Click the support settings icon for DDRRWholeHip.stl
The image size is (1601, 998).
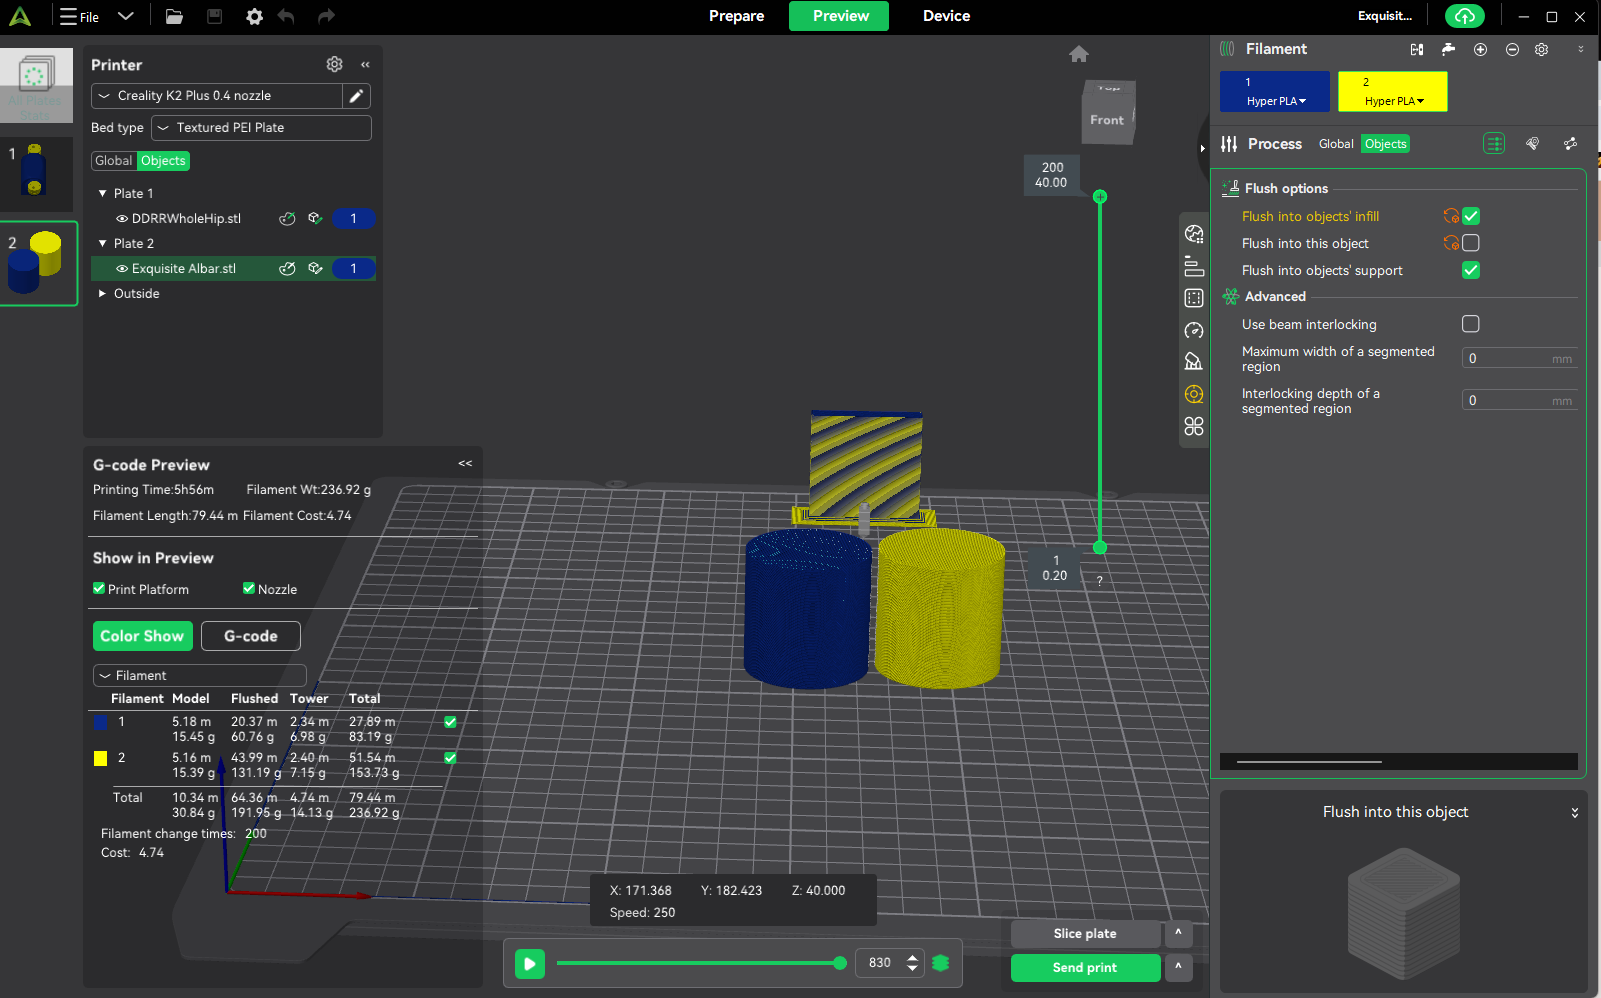click(315, 218)
